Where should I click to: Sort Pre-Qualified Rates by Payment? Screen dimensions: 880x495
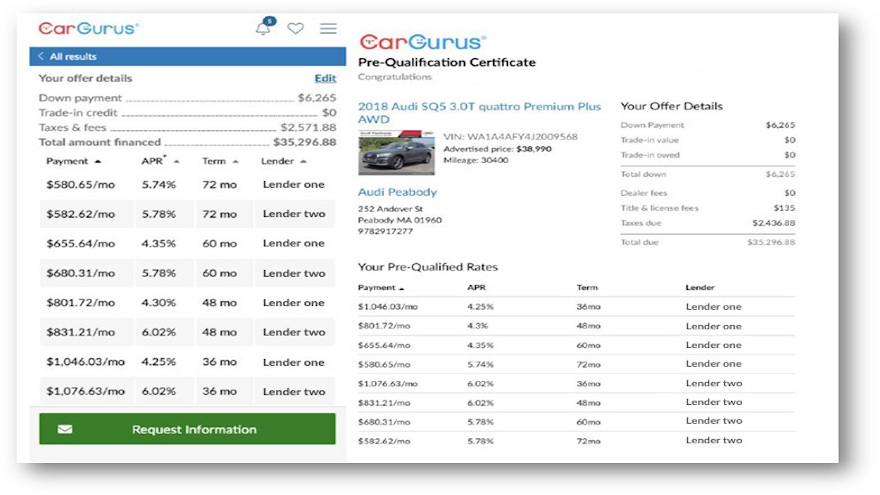coord(381,288)
